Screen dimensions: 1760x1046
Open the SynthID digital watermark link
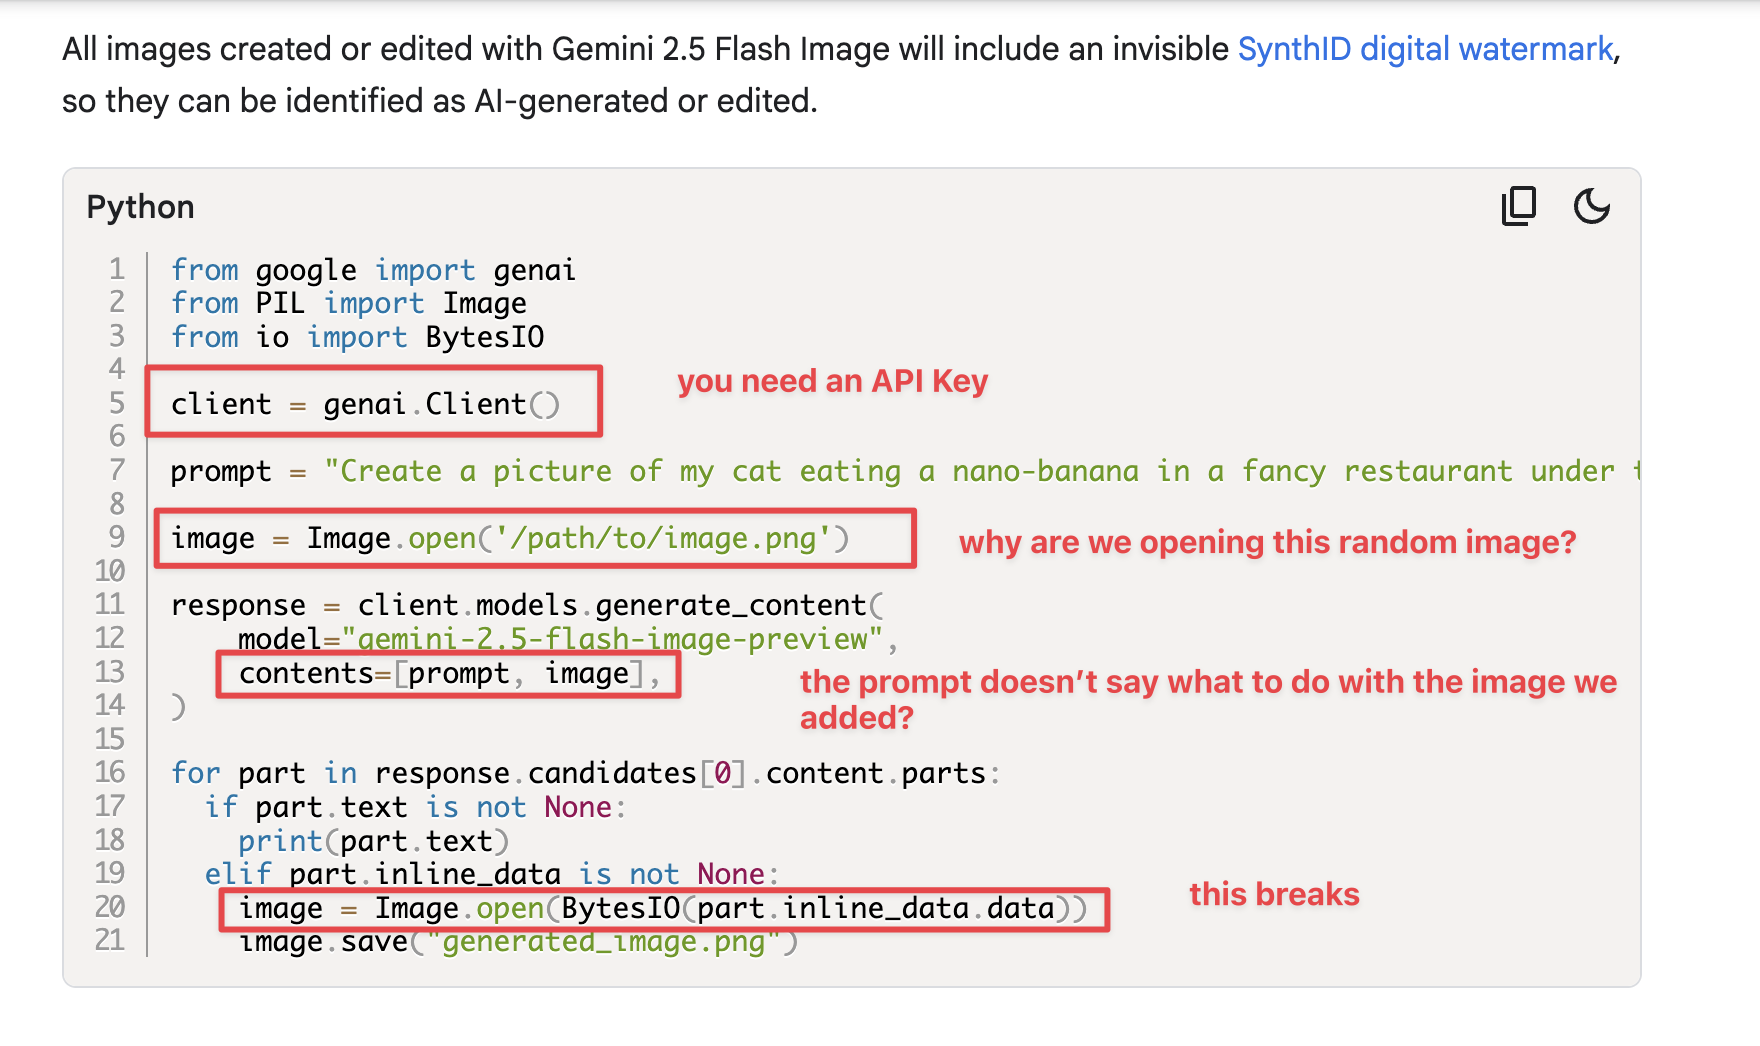(x=1425, y=49)
